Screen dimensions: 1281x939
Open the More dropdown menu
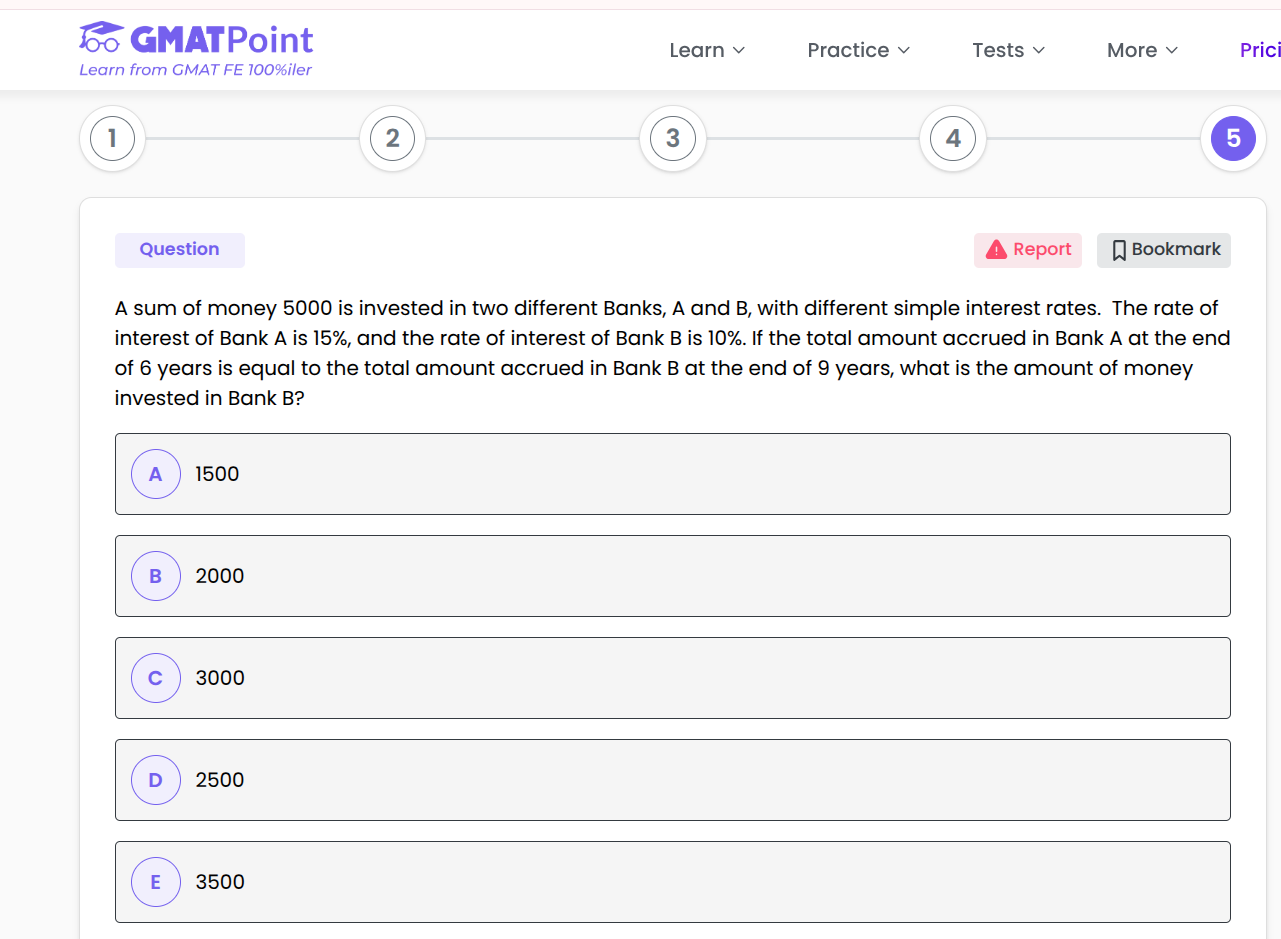[1142, 50]
